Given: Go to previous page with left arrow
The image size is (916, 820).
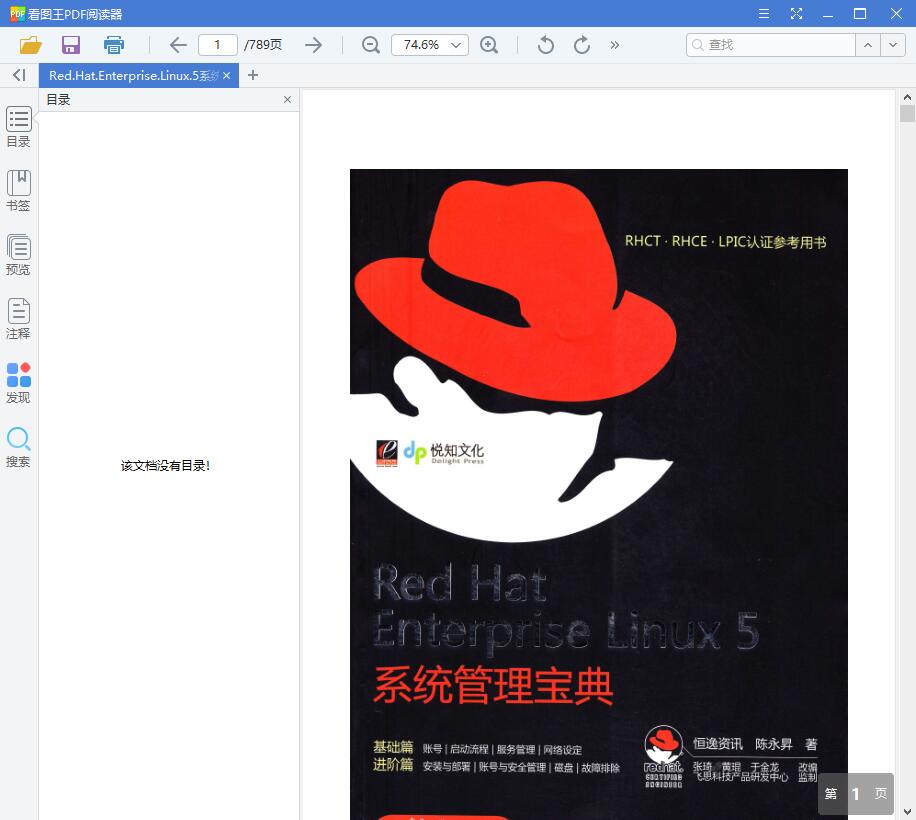Looking at the screenshot, I should (x=178, y=45).
